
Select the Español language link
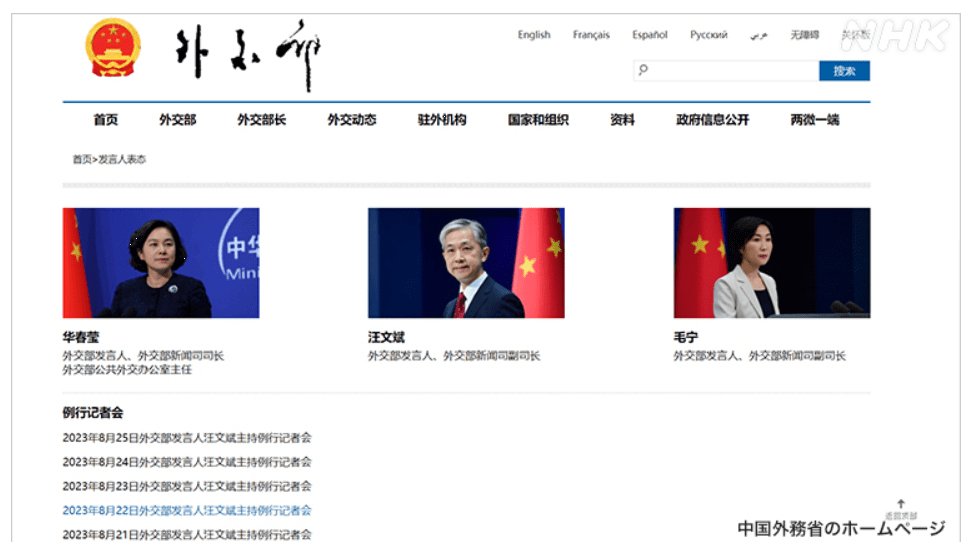(649, 35)
